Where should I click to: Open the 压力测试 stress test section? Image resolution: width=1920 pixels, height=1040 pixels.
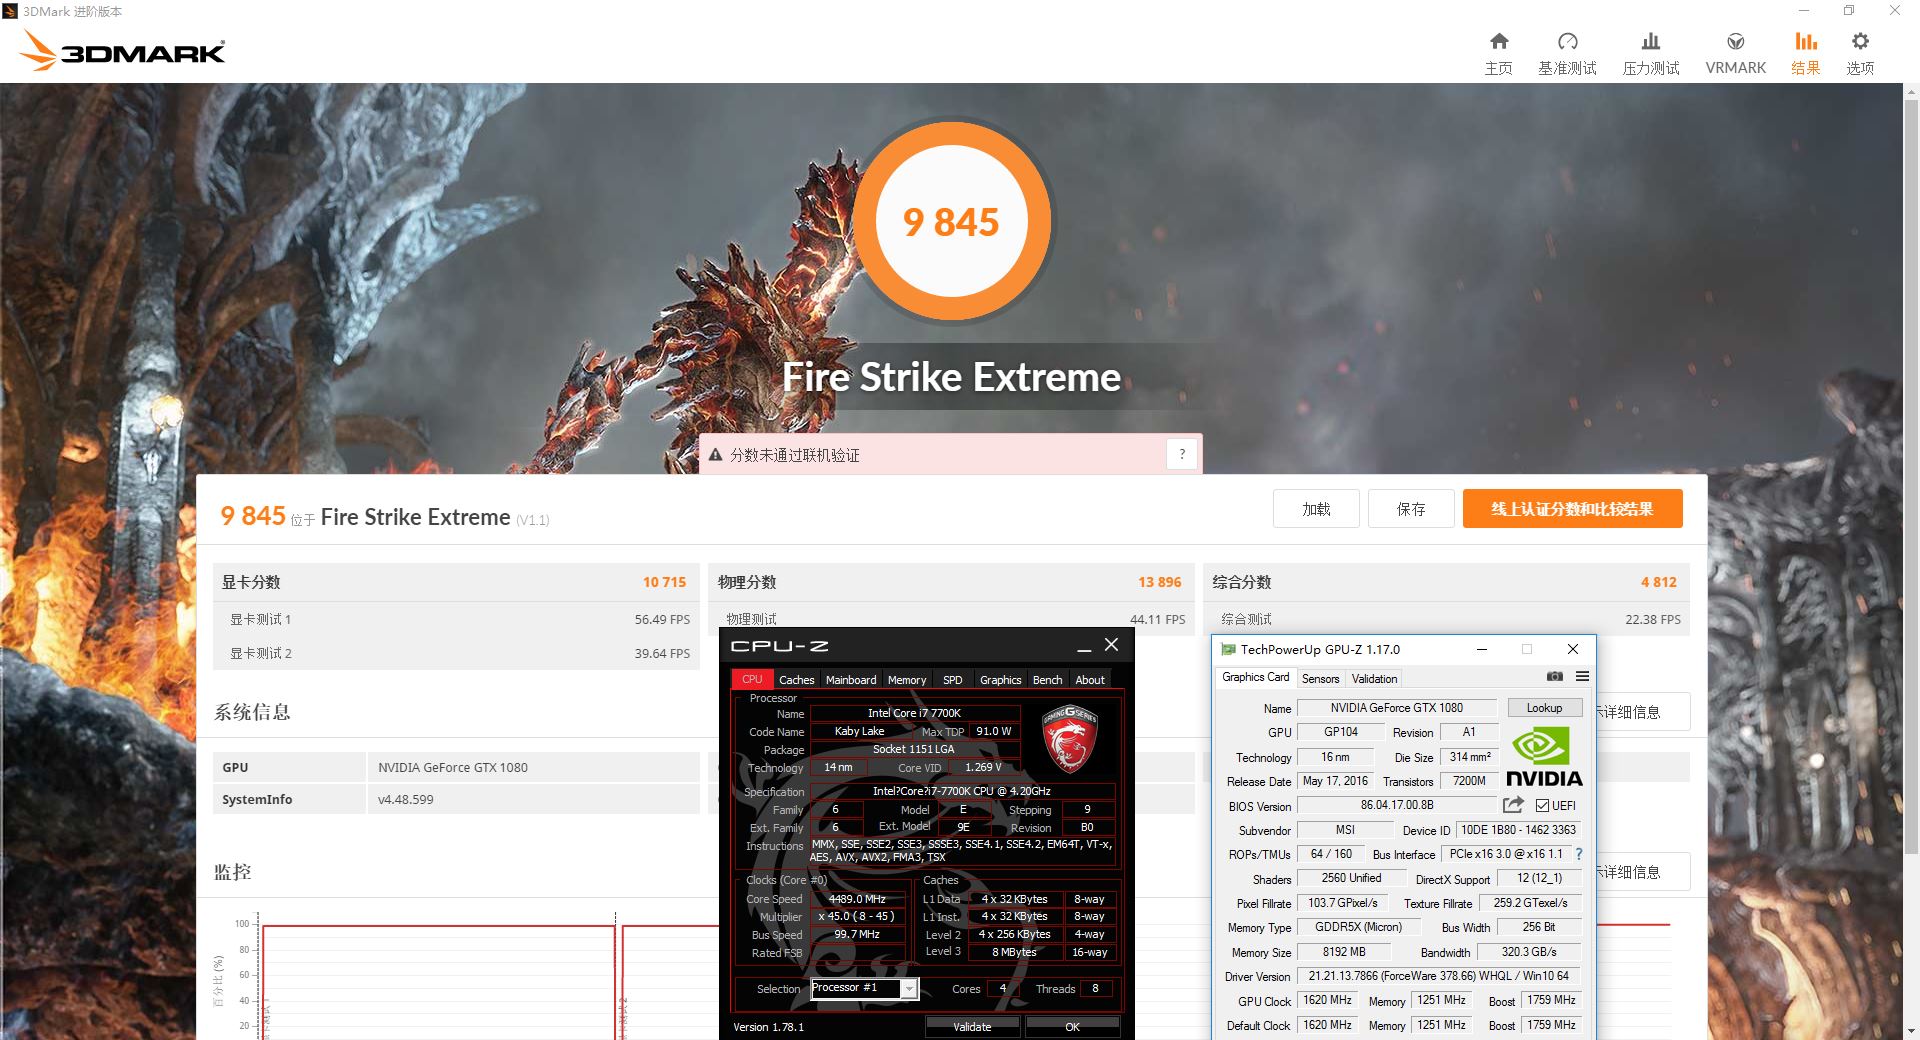1651,53
